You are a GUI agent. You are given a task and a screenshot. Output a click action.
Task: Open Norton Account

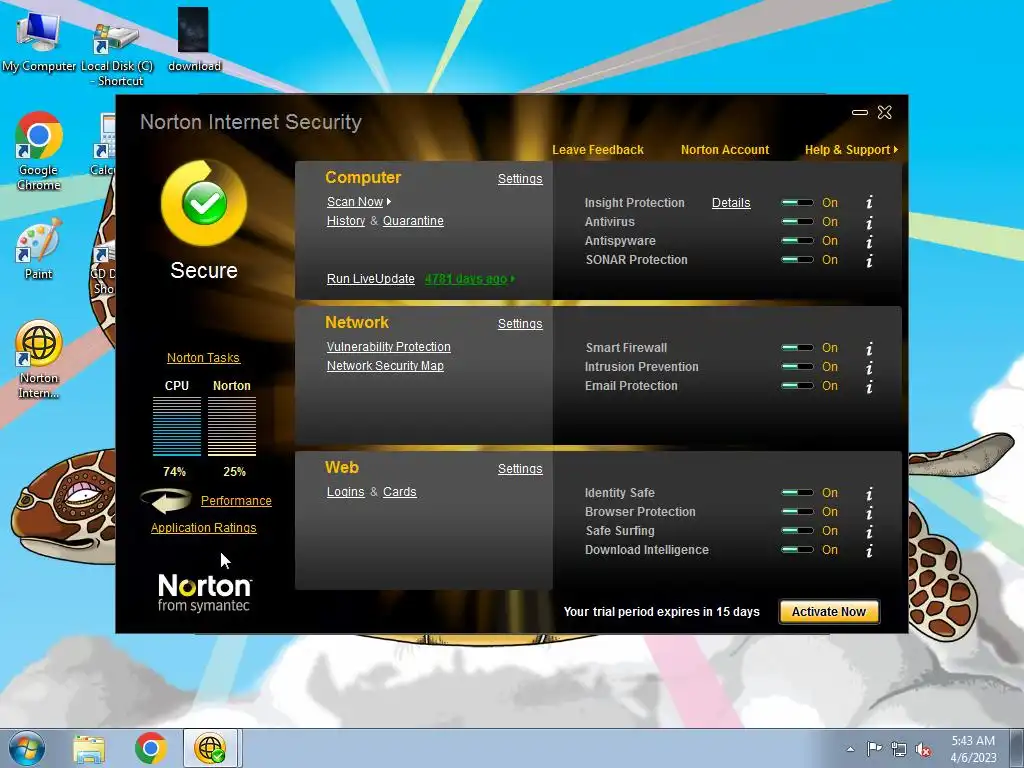point(725,150)
